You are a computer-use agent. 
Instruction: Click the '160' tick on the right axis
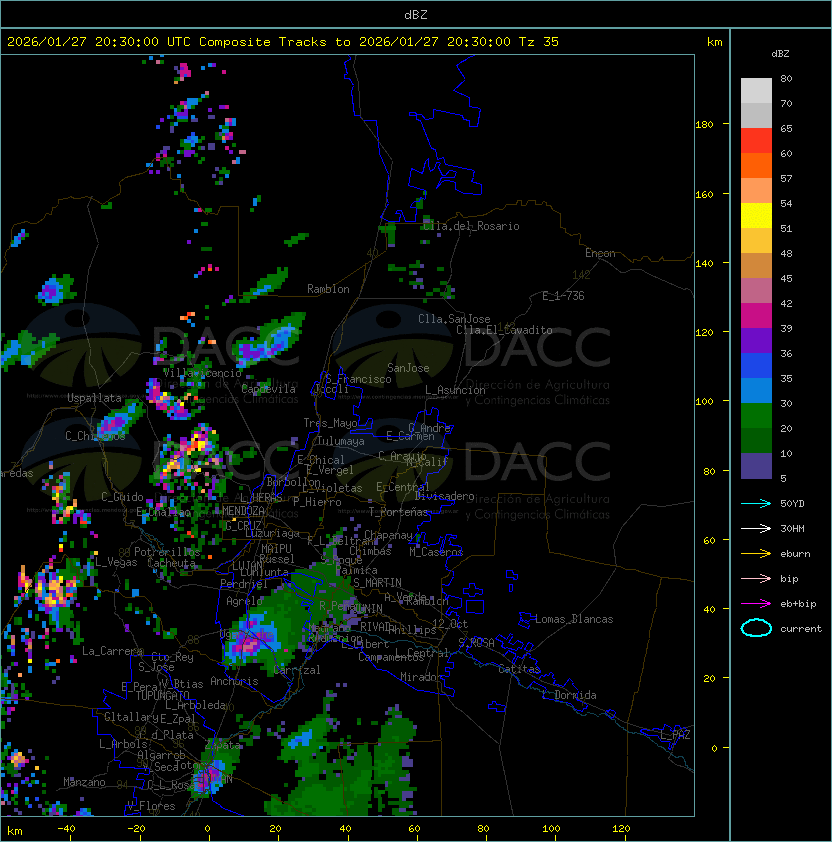pos(704,194)
